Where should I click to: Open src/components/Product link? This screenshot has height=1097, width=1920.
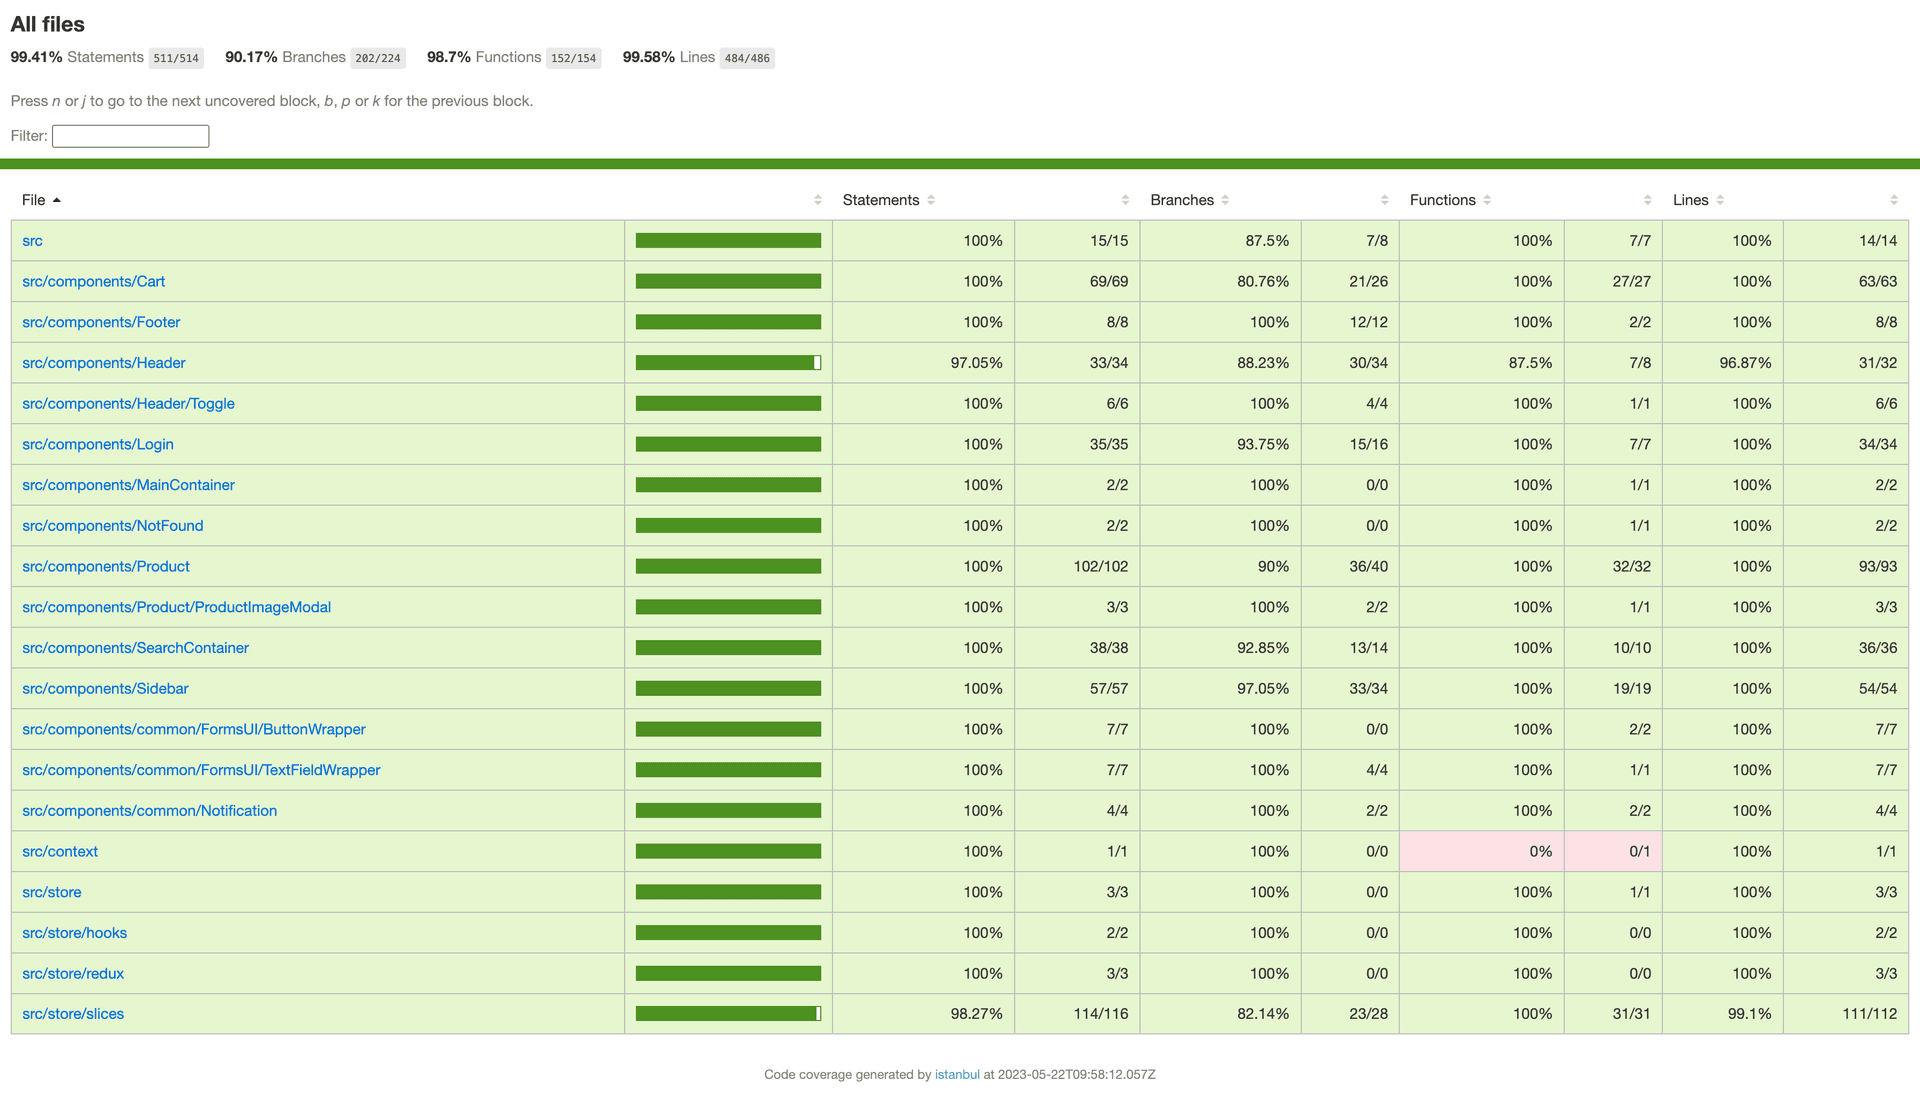105,566
